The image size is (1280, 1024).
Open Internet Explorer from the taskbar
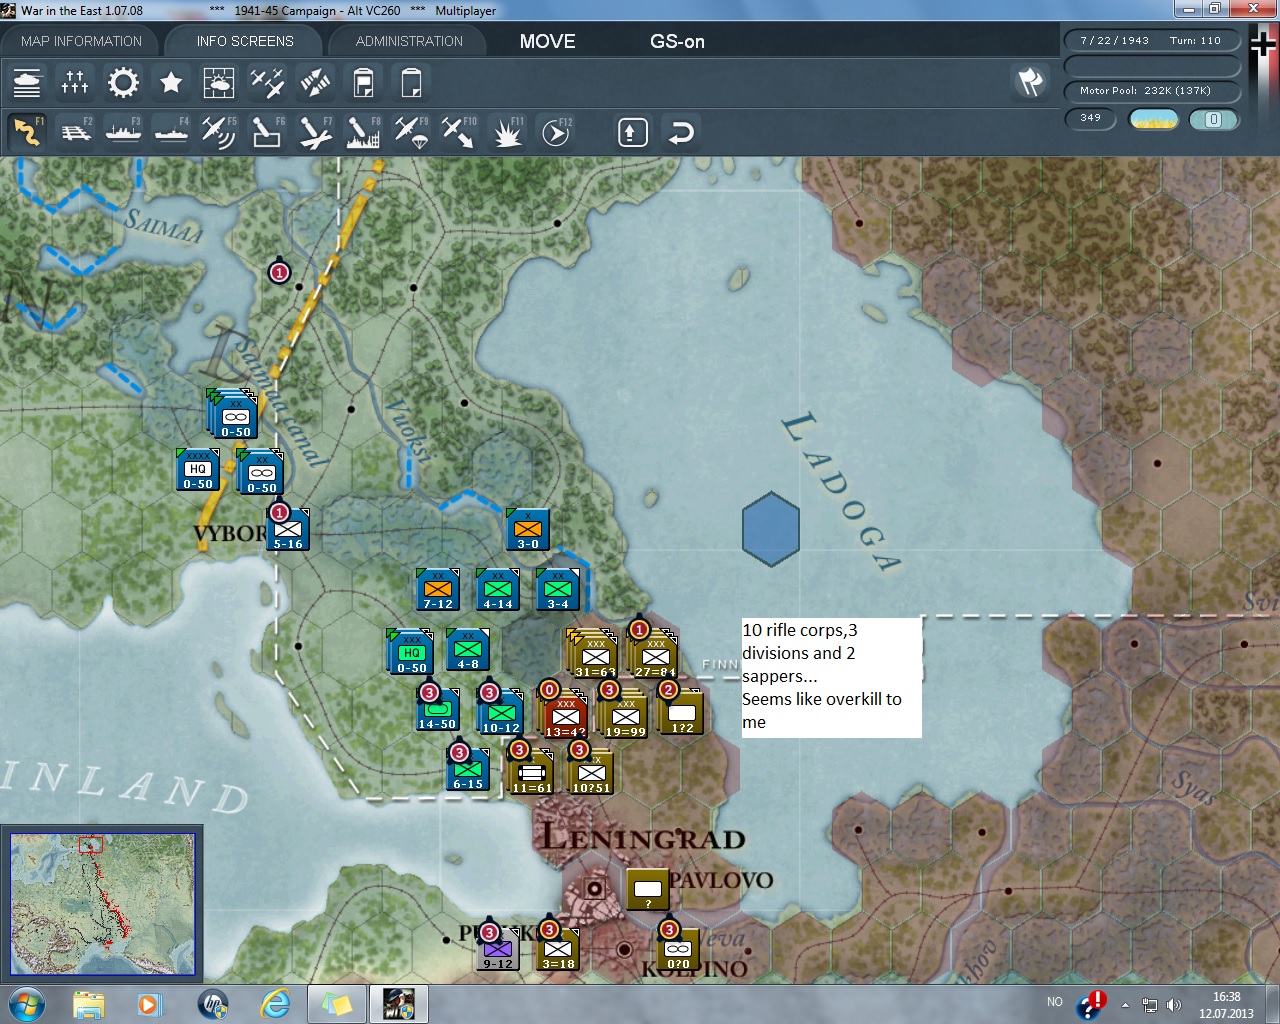tap(275, 1004)
